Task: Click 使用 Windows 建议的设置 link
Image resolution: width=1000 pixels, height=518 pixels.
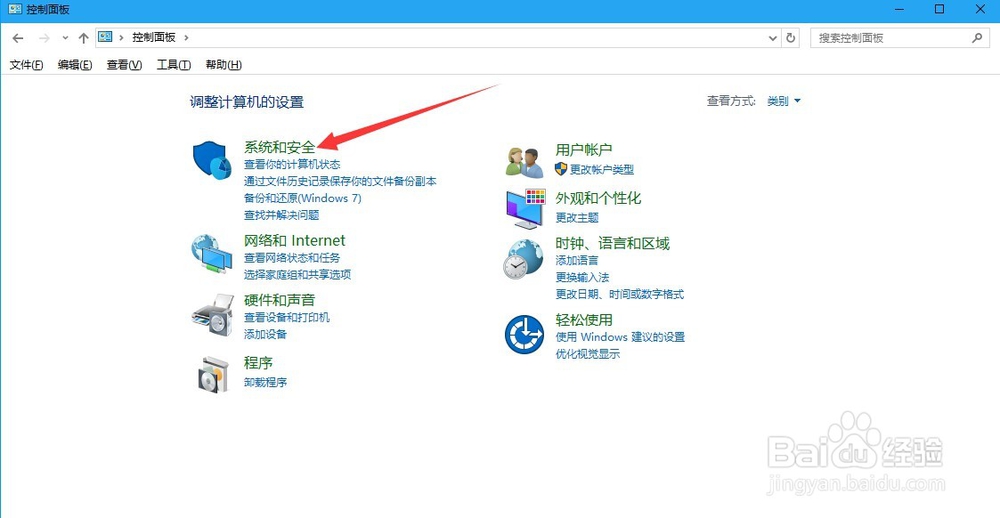Action: (620, 337)
